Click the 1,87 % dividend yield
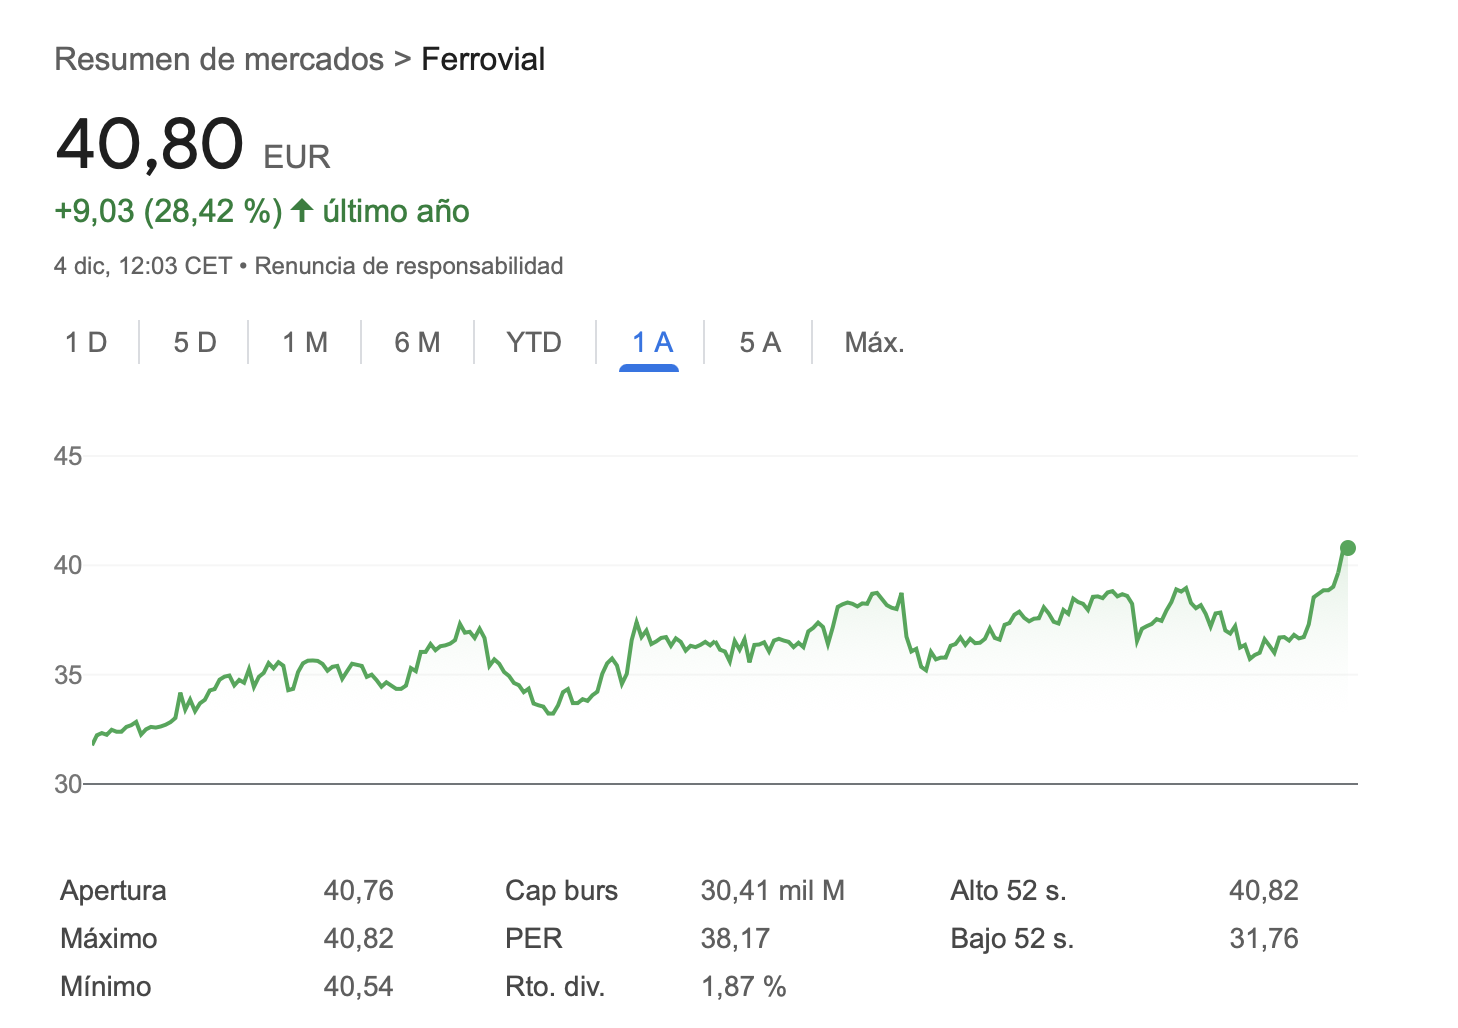1458x1028 pixels. 744,987
